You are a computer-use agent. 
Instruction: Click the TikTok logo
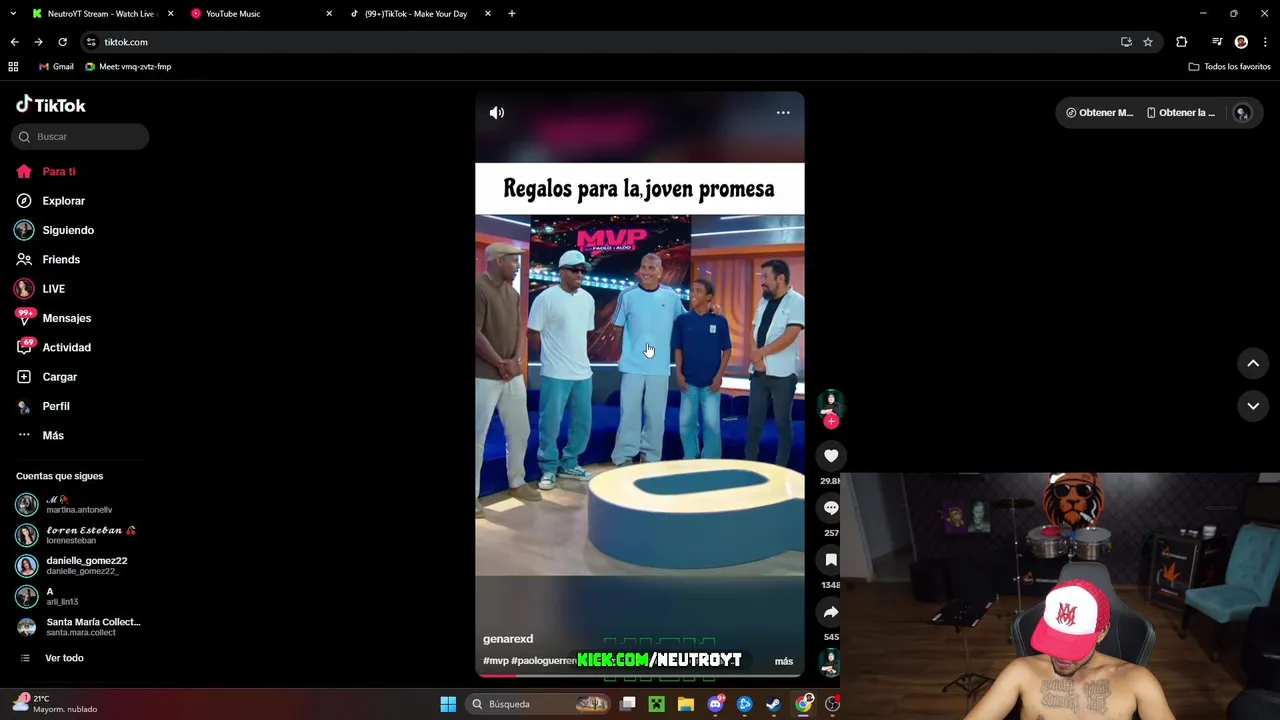pos(51,105)
